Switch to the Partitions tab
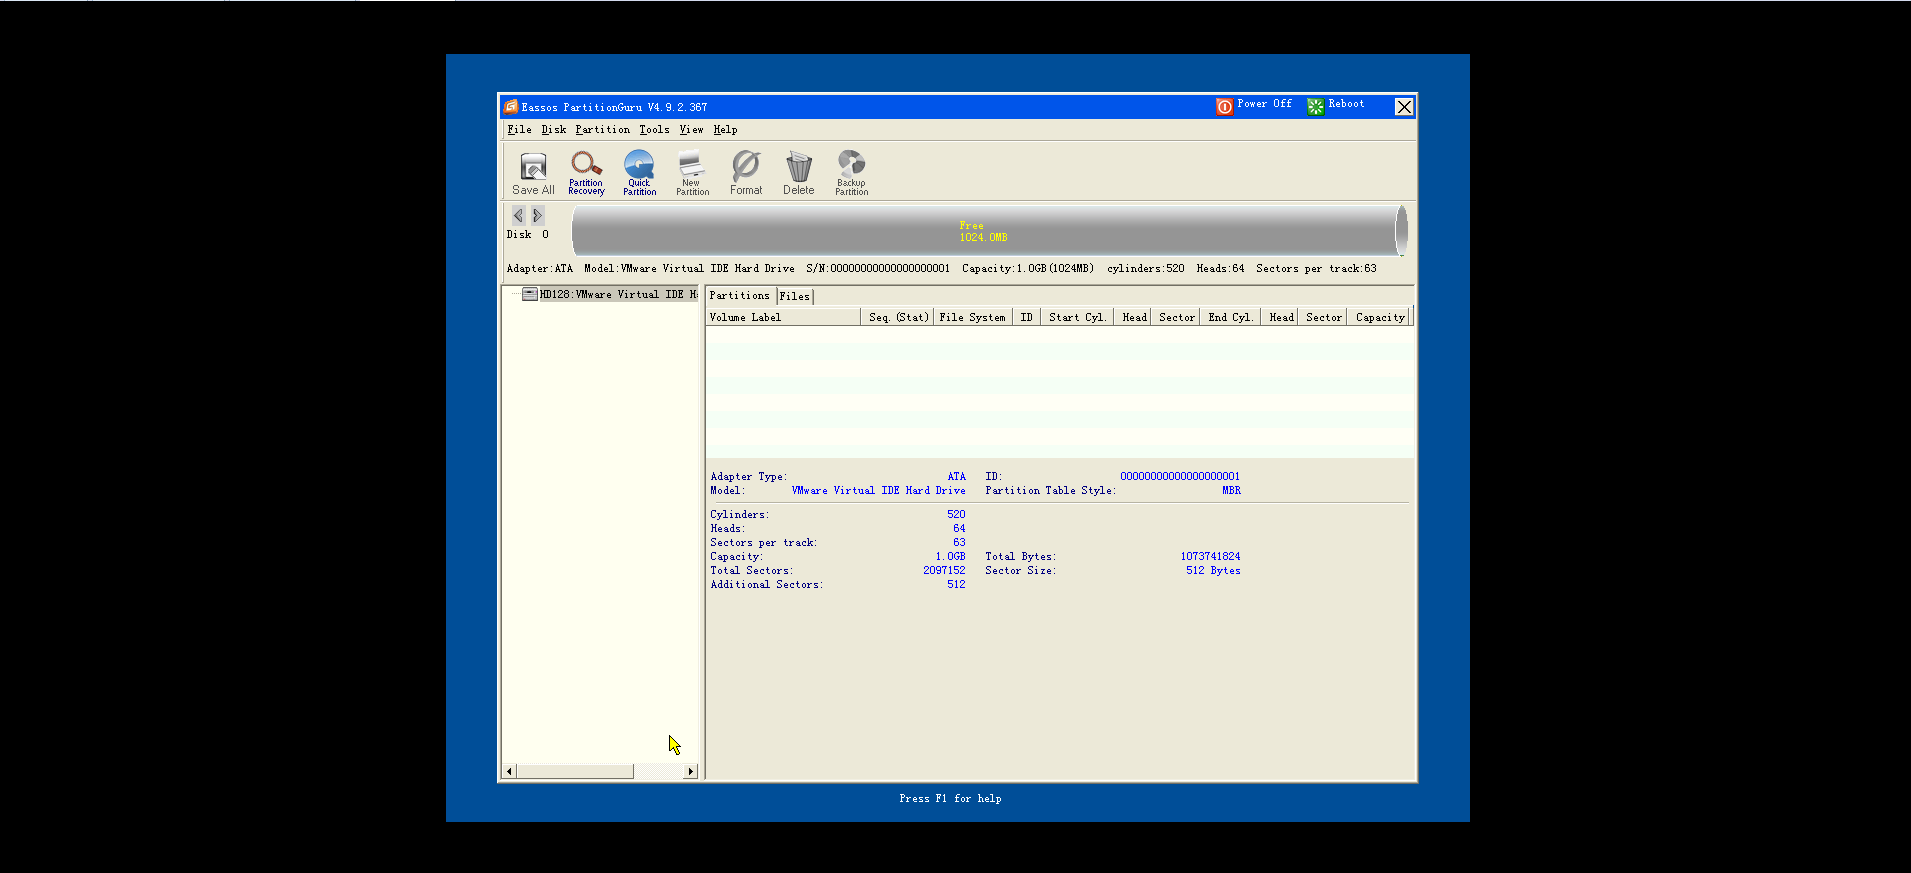This screenshot has width=1911, height=873. click(739, 295)
